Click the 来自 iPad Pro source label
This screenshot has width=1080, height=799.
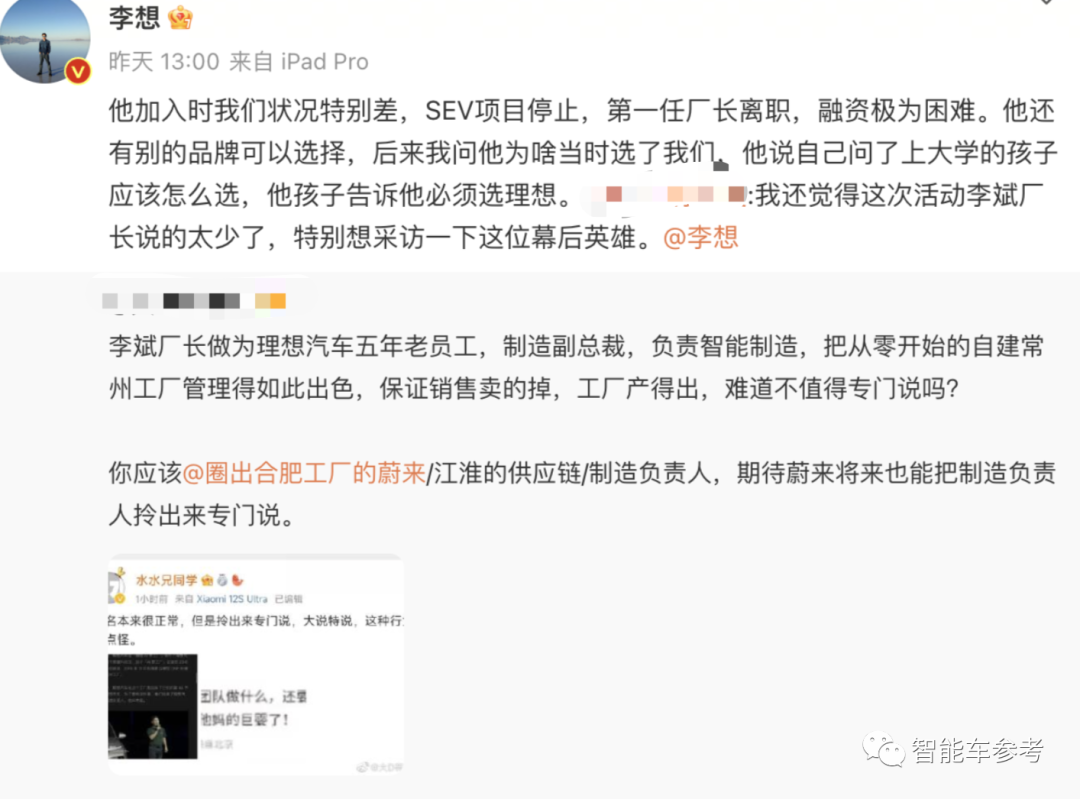(x=299, y=62)
